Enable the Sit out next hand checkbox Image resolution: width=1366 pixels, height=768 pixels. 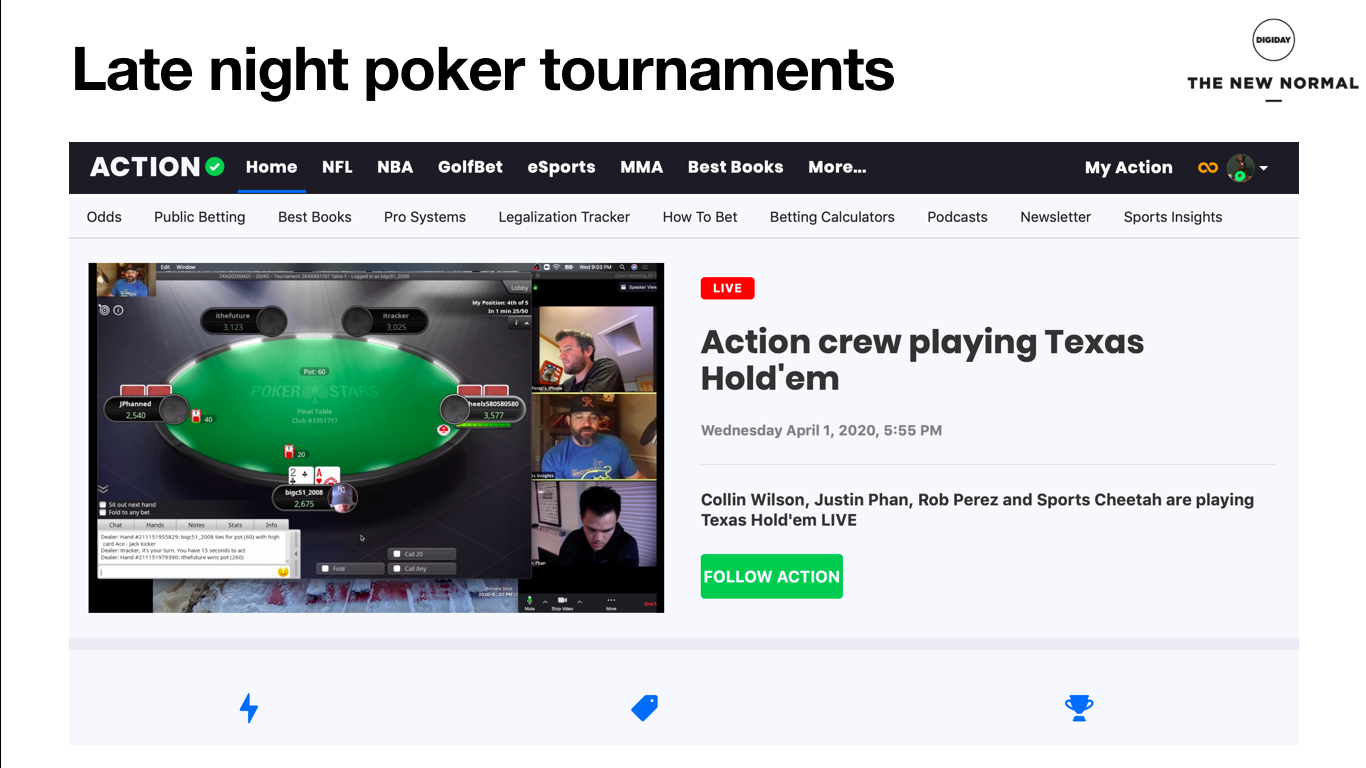103,505
